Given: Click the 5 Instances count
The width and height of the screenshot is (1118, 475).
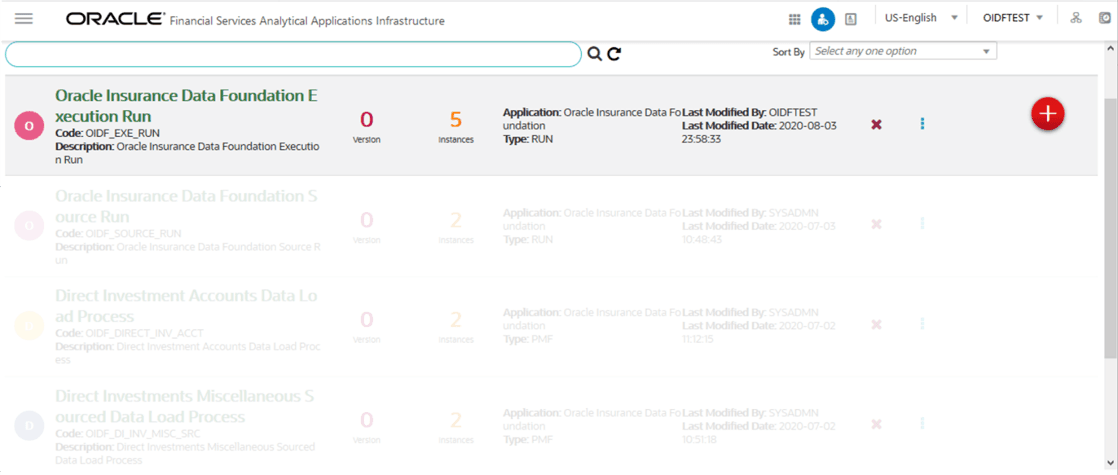Looking at the screenshot, I should pyautogui.click(x=456, y=119).
